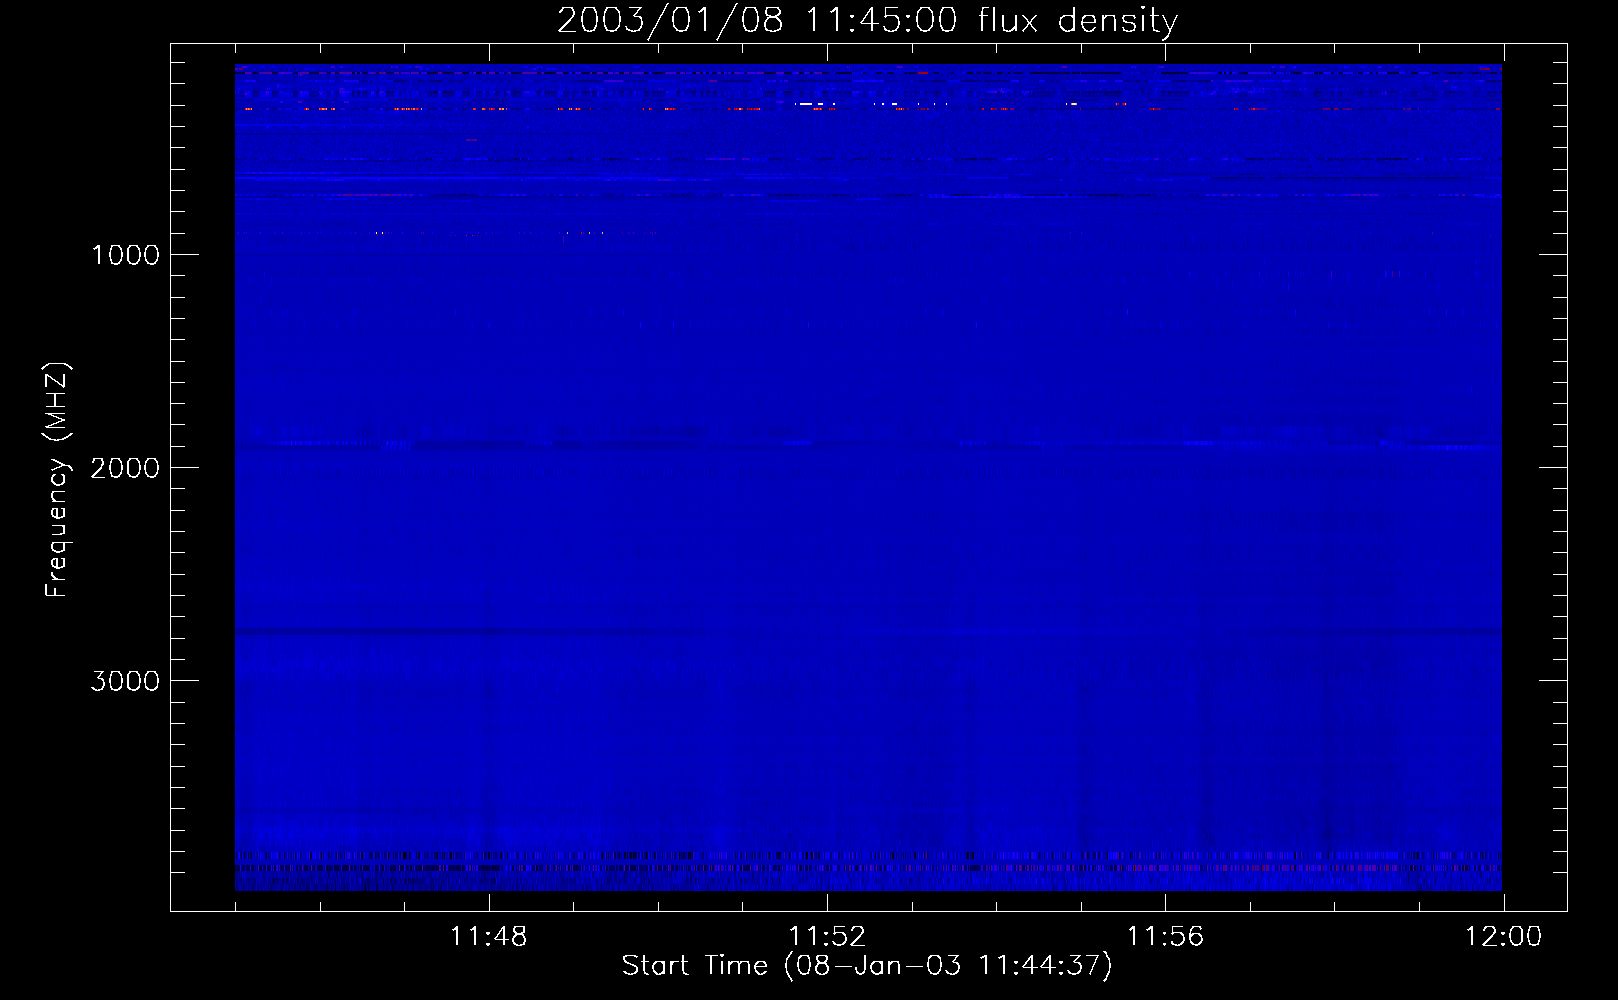Click the 11:48 time tick label
This screenshot has width=1618, height=1000.
click(488, 937)
